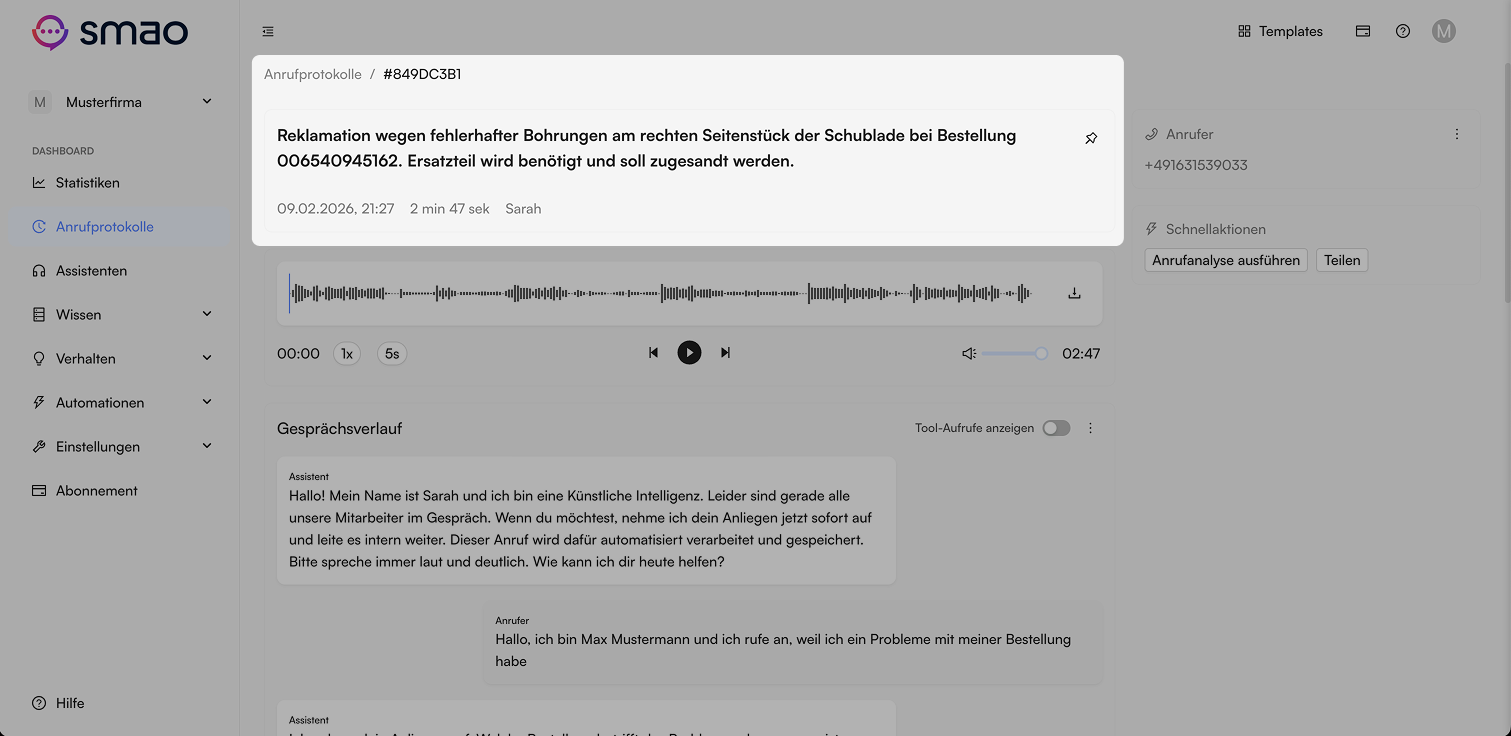Download the call recording
This screenshot has height=736, width=1511.
[1075, 293]
